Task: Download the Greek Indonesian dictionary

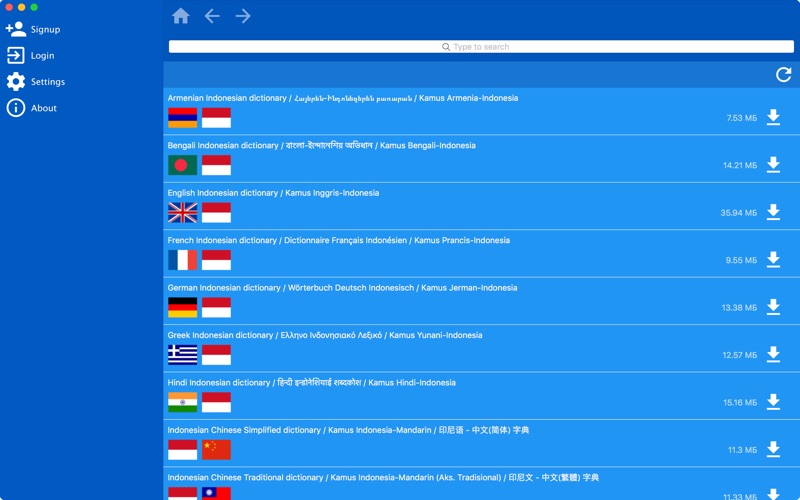Action: click(x=773, y=355)
